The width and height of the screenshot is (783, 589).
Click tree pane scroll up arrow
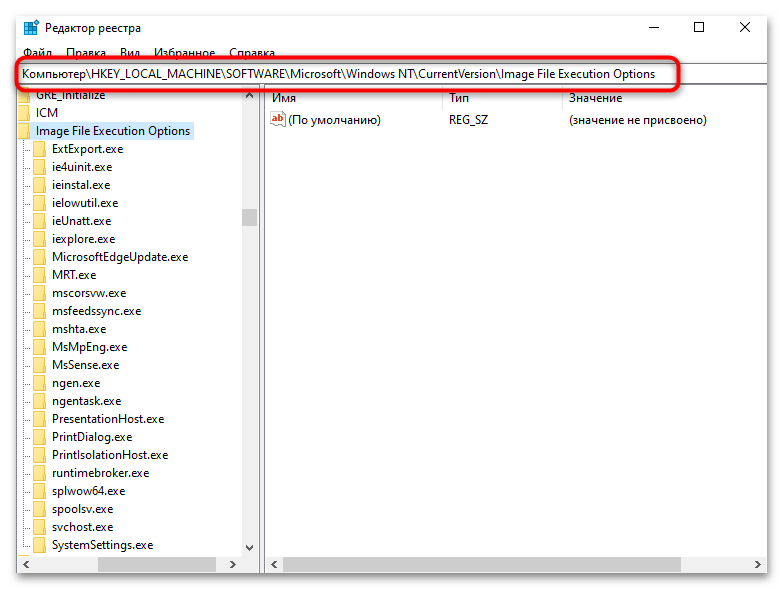[250, 95]
